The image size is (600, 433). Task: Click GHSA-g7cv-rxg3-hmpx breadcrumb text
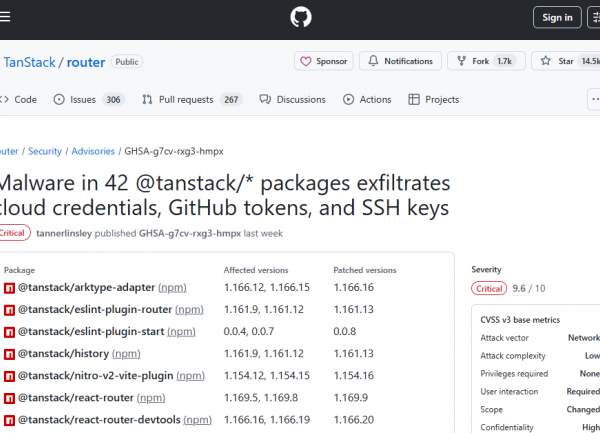[174, 151]
